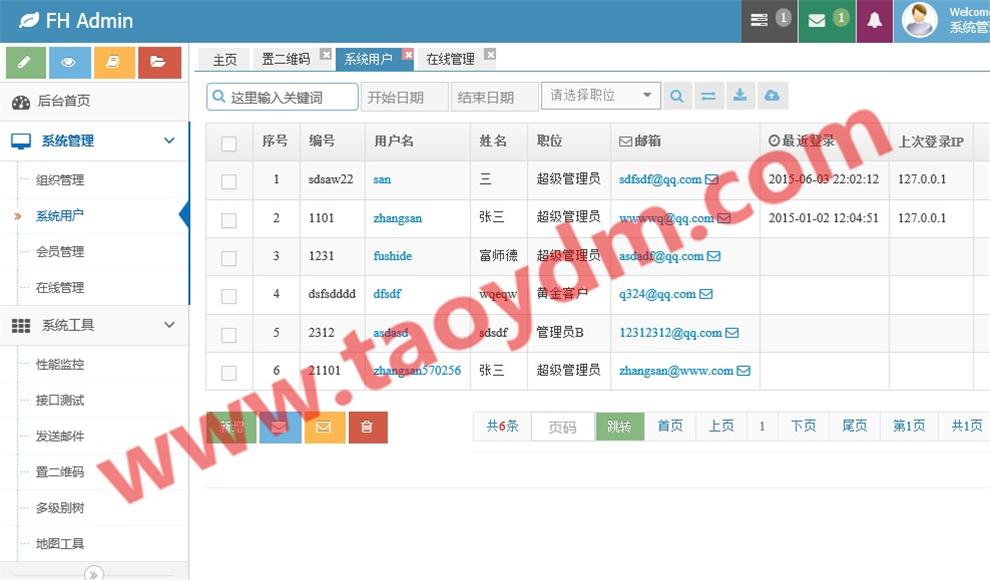The width and height of the screenshot is (990, 580).
Task: Click the envelope icon next to q324@qq.com
Action: 706,294
